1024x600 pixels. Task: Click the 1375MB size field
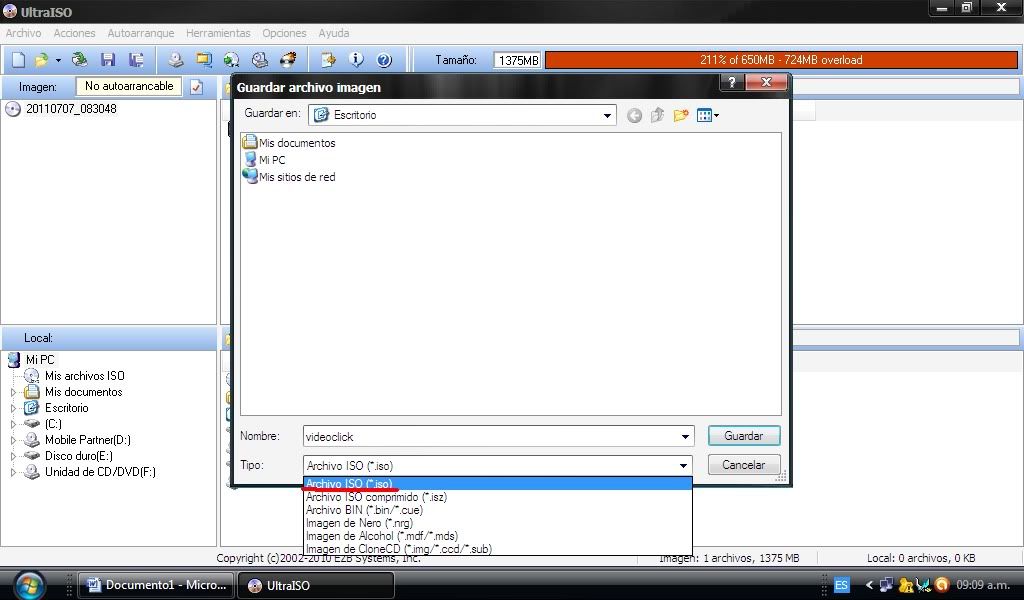click(x=517, y=60)
